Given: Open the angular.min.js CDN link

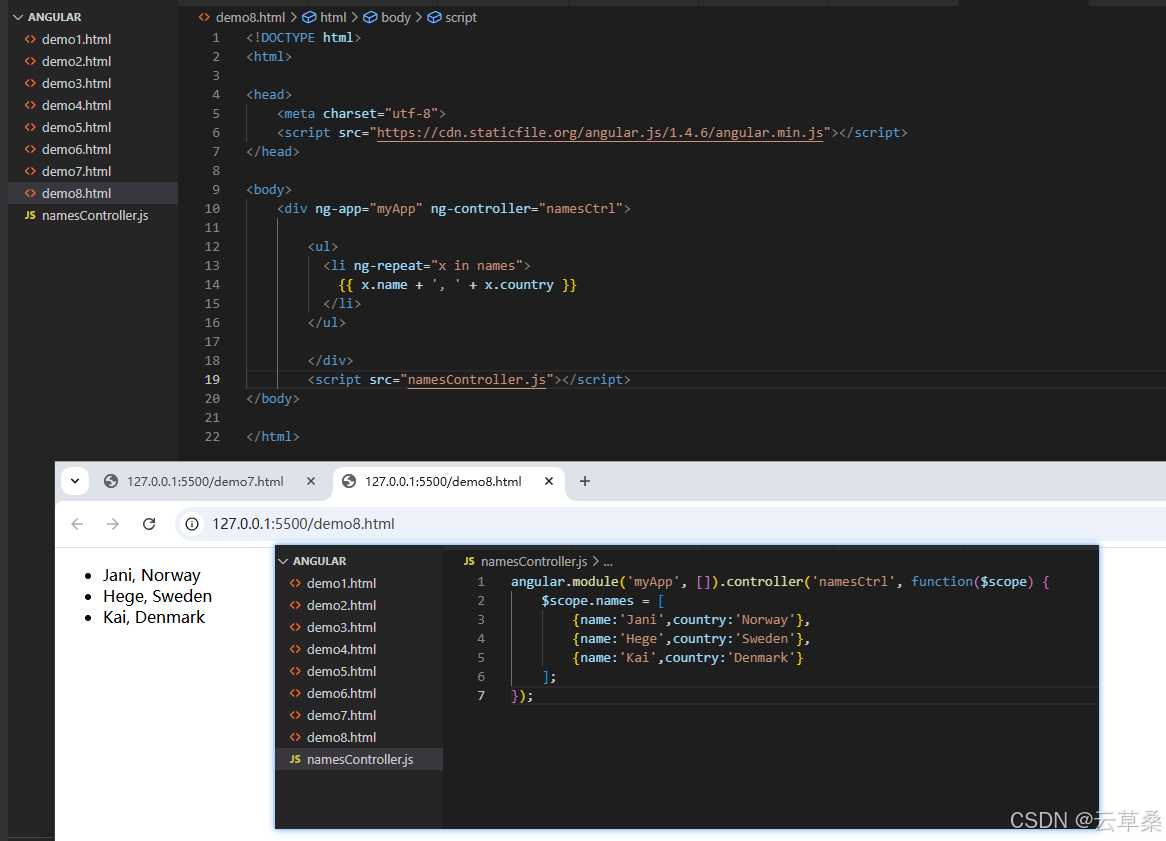Looking at the screenshot, I should click(599, 132).
